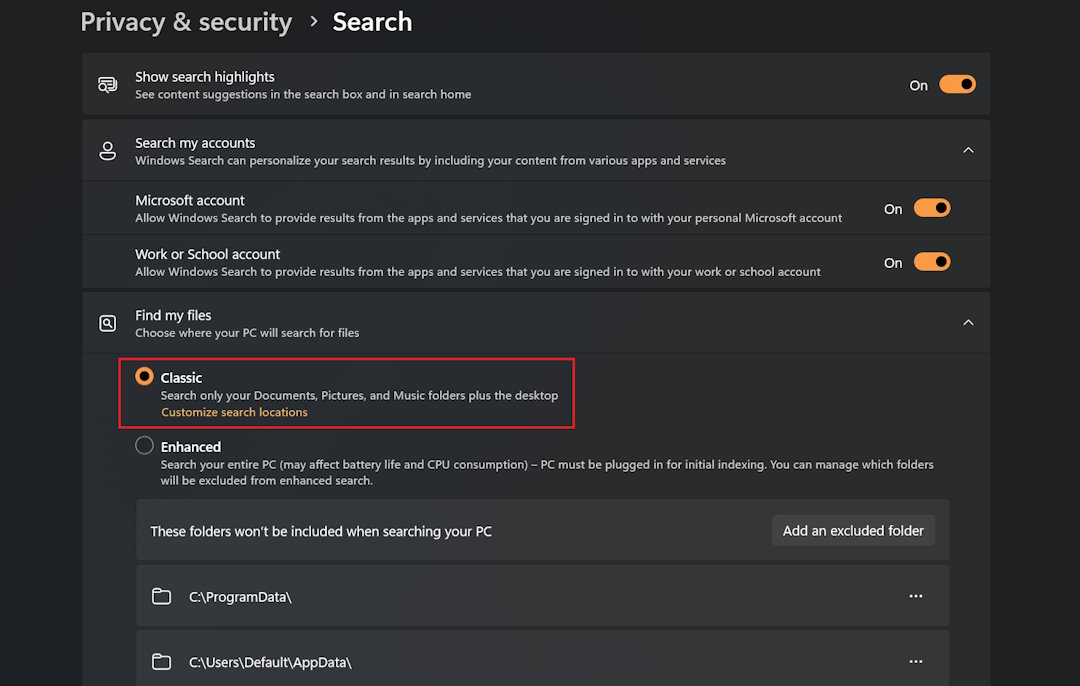Disable Work or School account toggle
Screen dimensions: 1080x686
(x=932, y=263)
